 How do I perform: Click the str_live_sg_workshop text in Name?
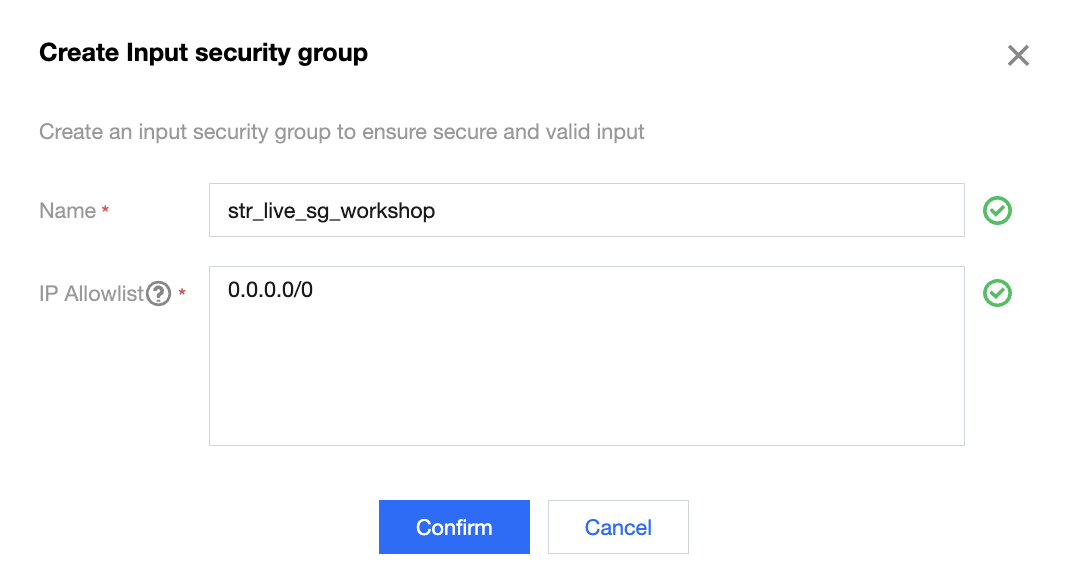tap(331, 211)
